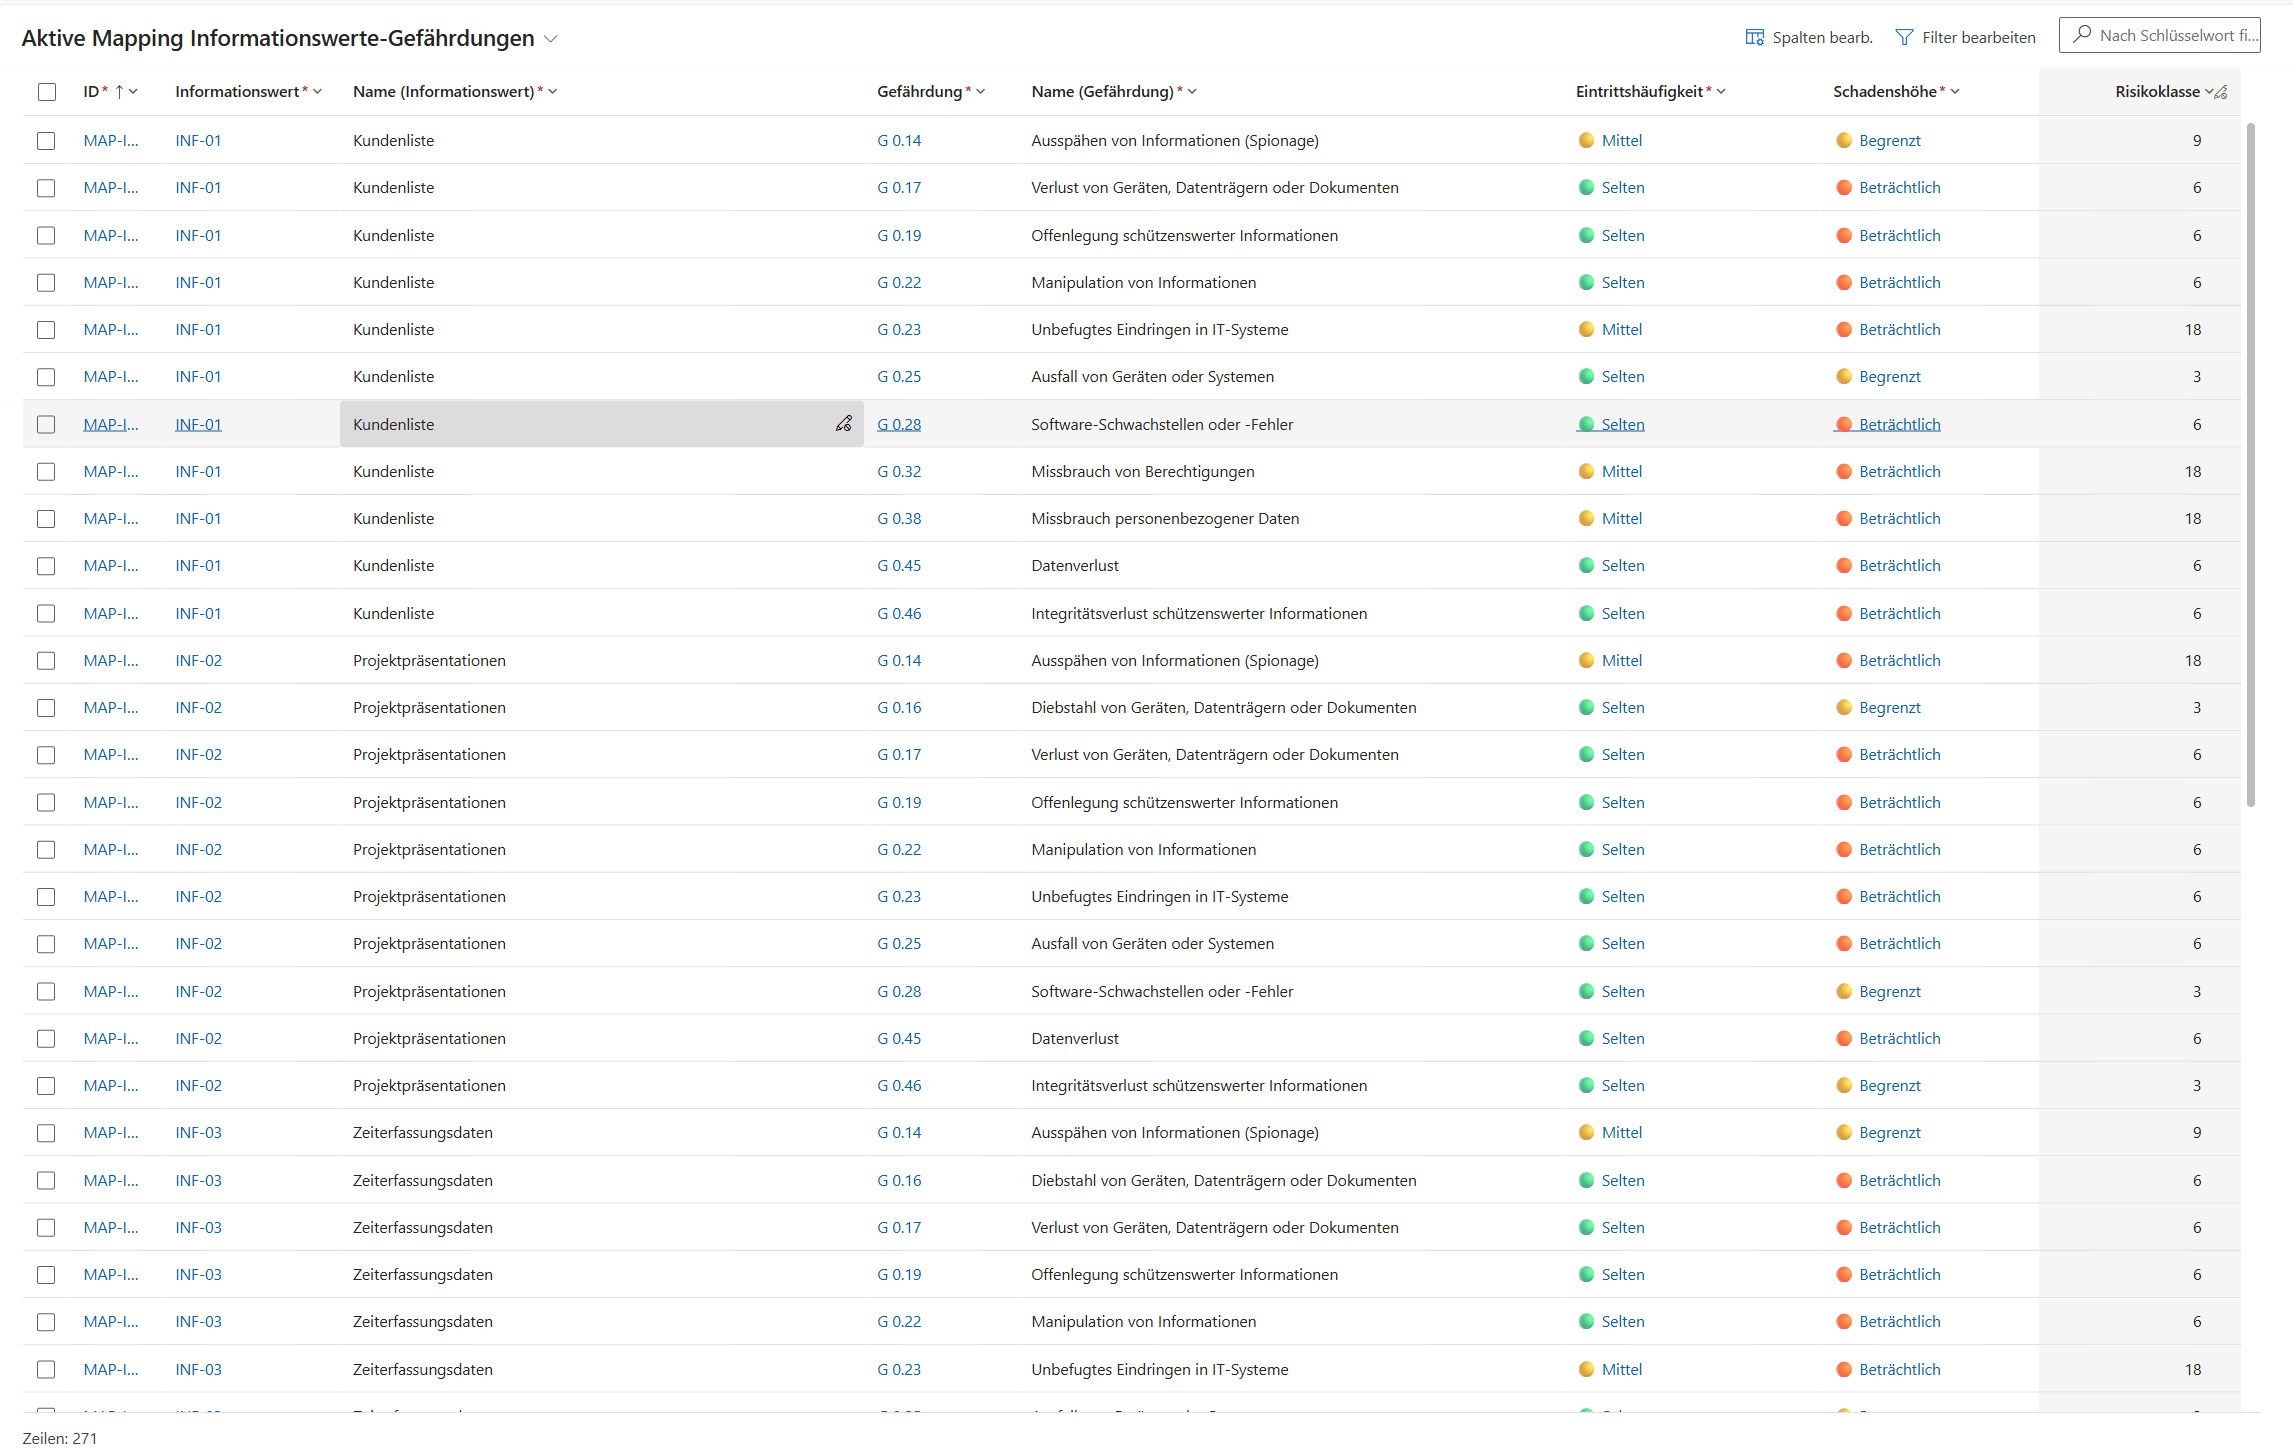
Task: Click edit icon beside Risikoklasse header
Action: [x=2221, y=92]
